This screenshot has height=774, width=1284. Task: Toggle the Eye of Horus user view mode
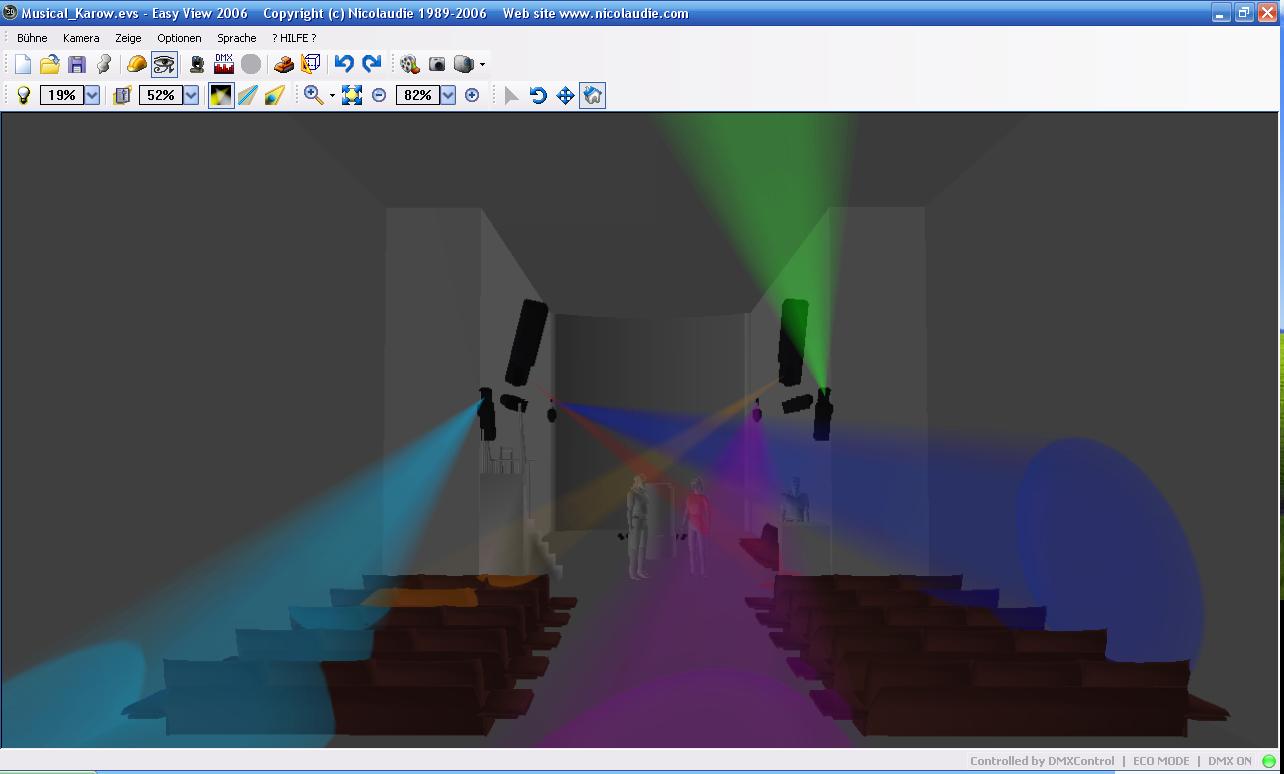164,64
